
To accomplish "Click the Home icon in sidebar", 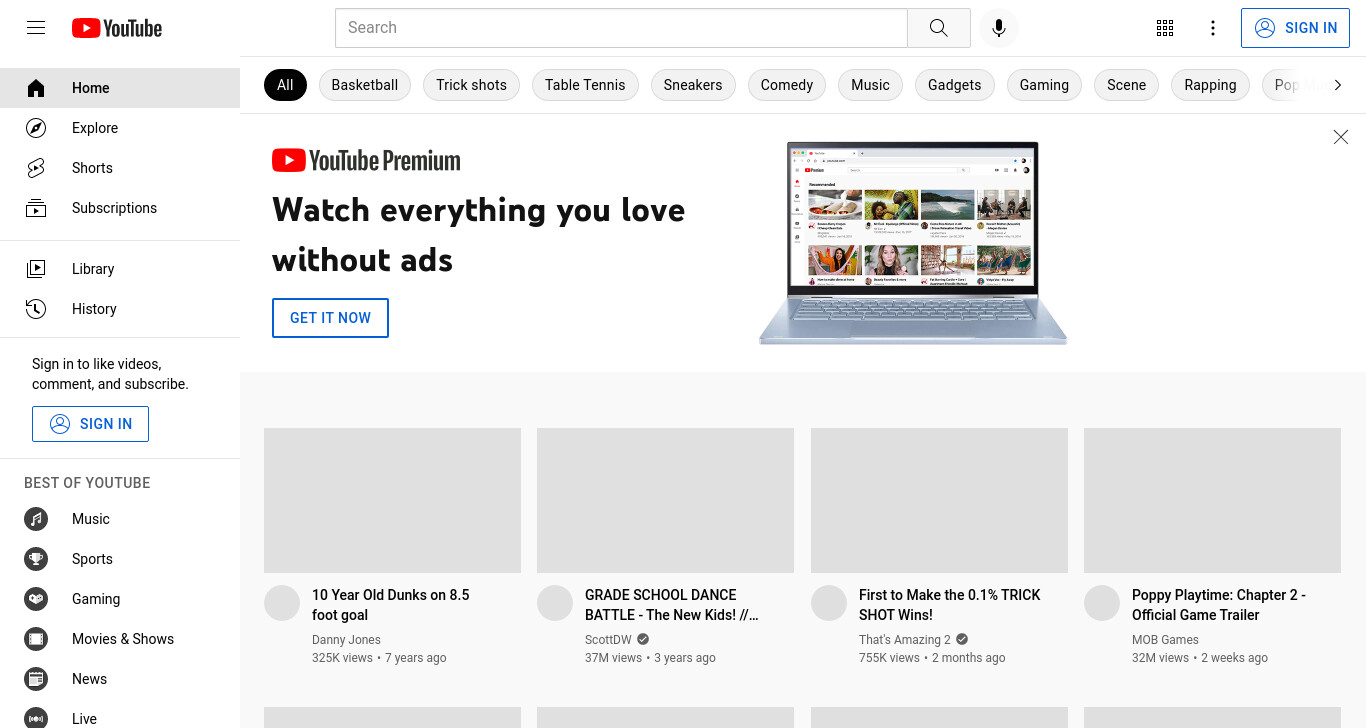I will point(36,88).
